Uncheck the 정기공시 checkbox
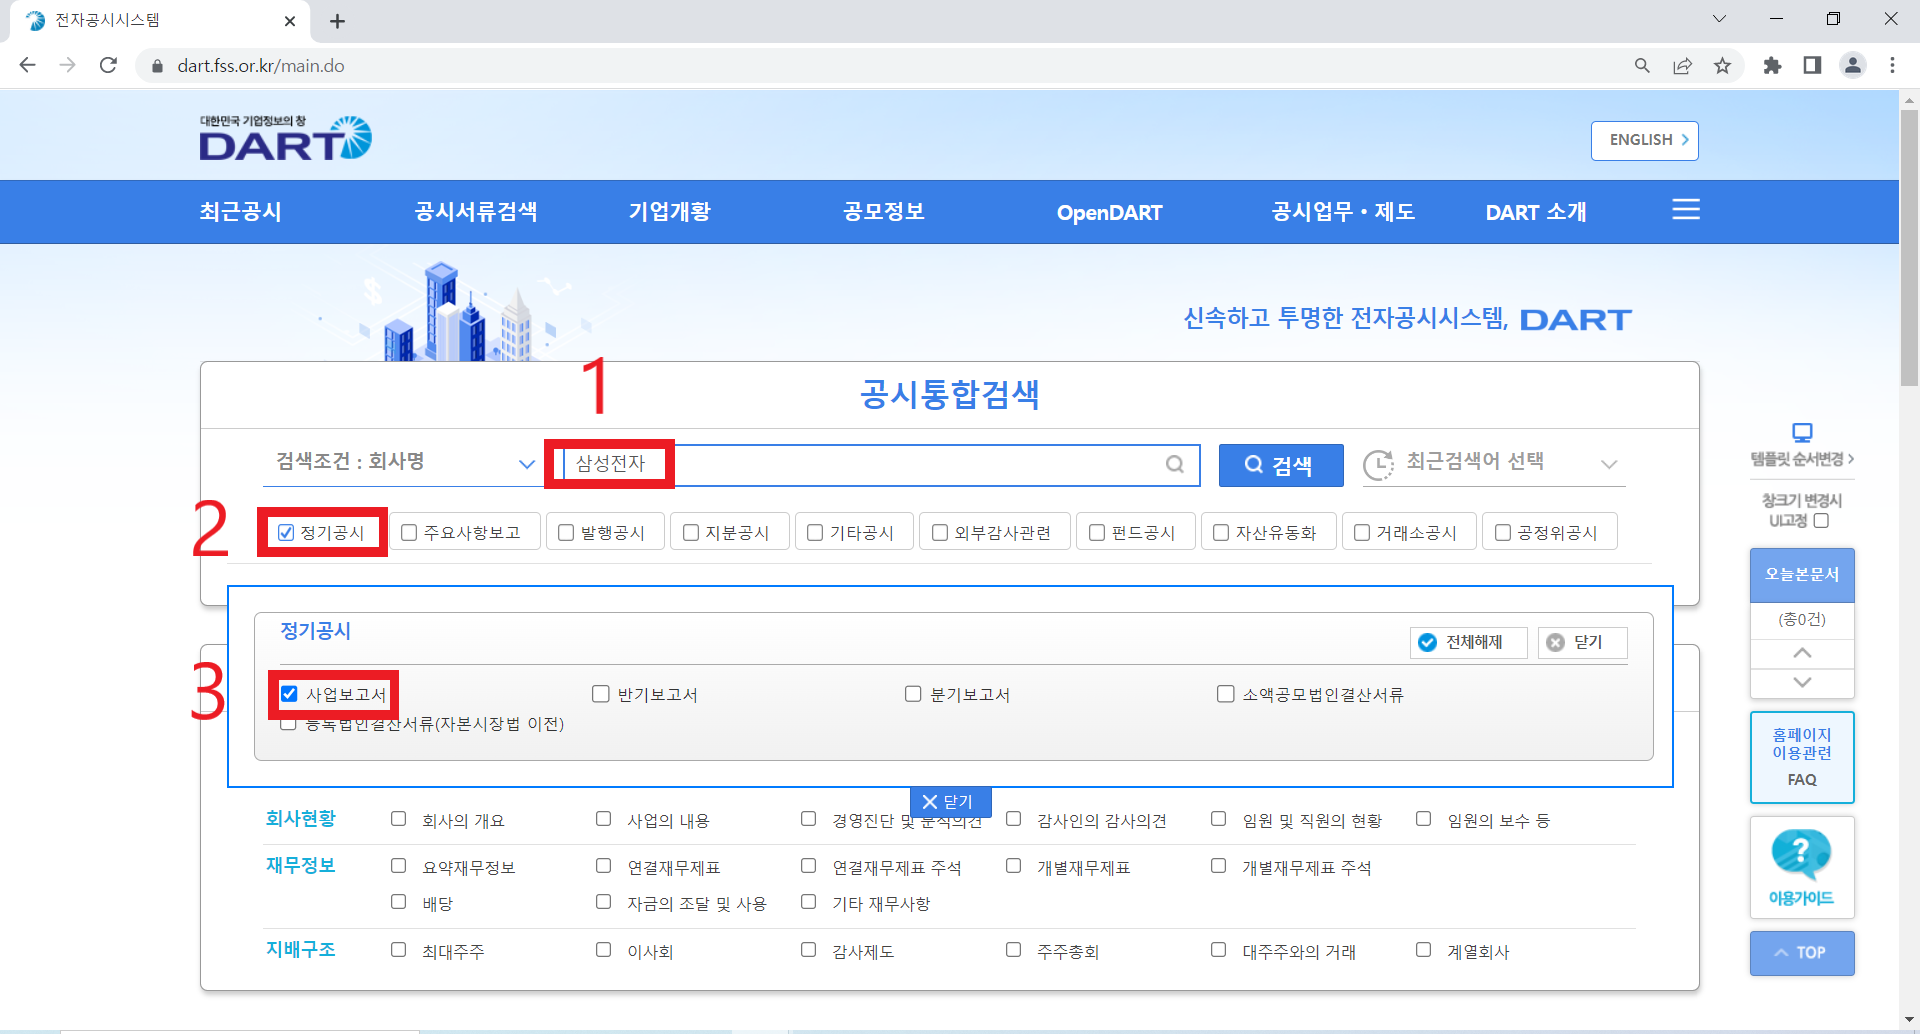The width and height of the screenshot is (1920, 1034). [x=286, y=532]
